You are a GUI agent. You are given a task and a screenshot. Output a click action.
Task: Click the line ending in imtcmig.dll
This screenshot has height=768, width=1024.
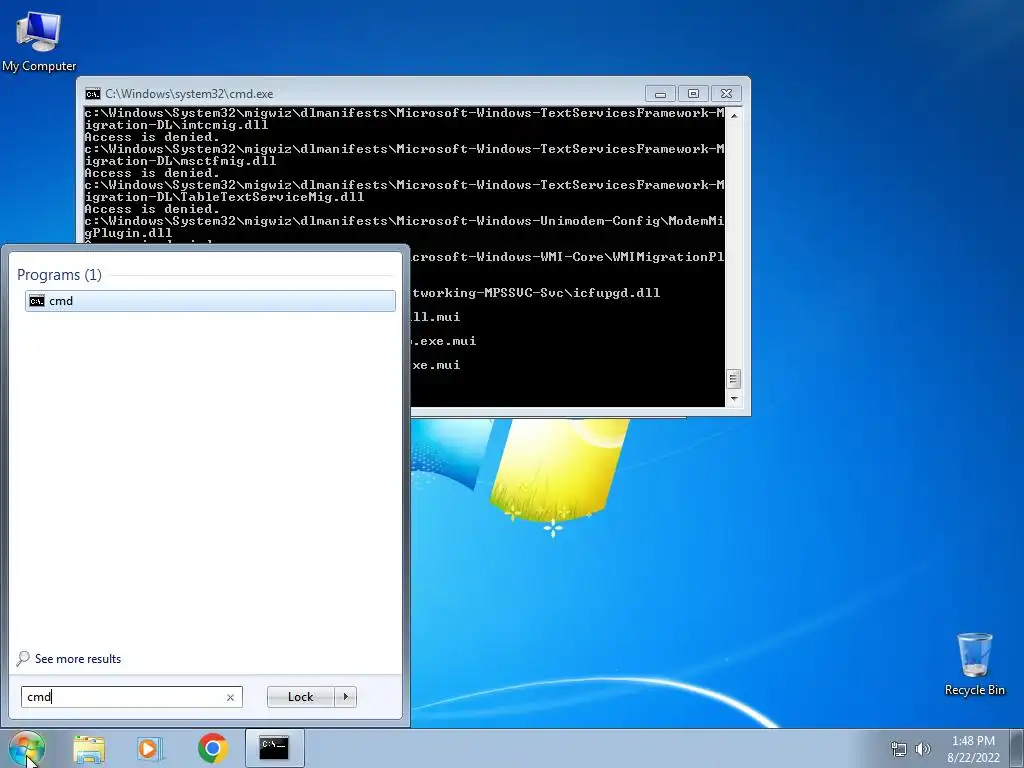click(176, 125)
